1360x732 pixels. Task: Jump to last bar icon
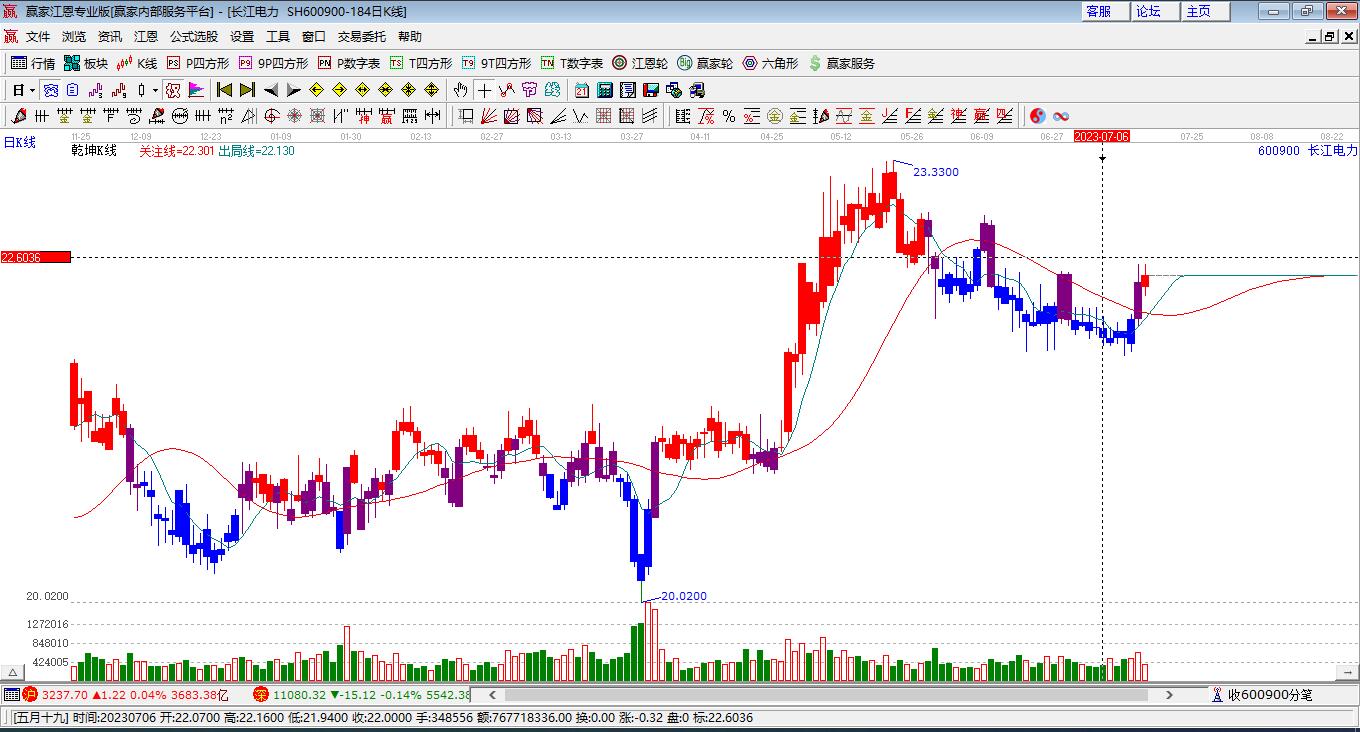(x=247, y=90)
